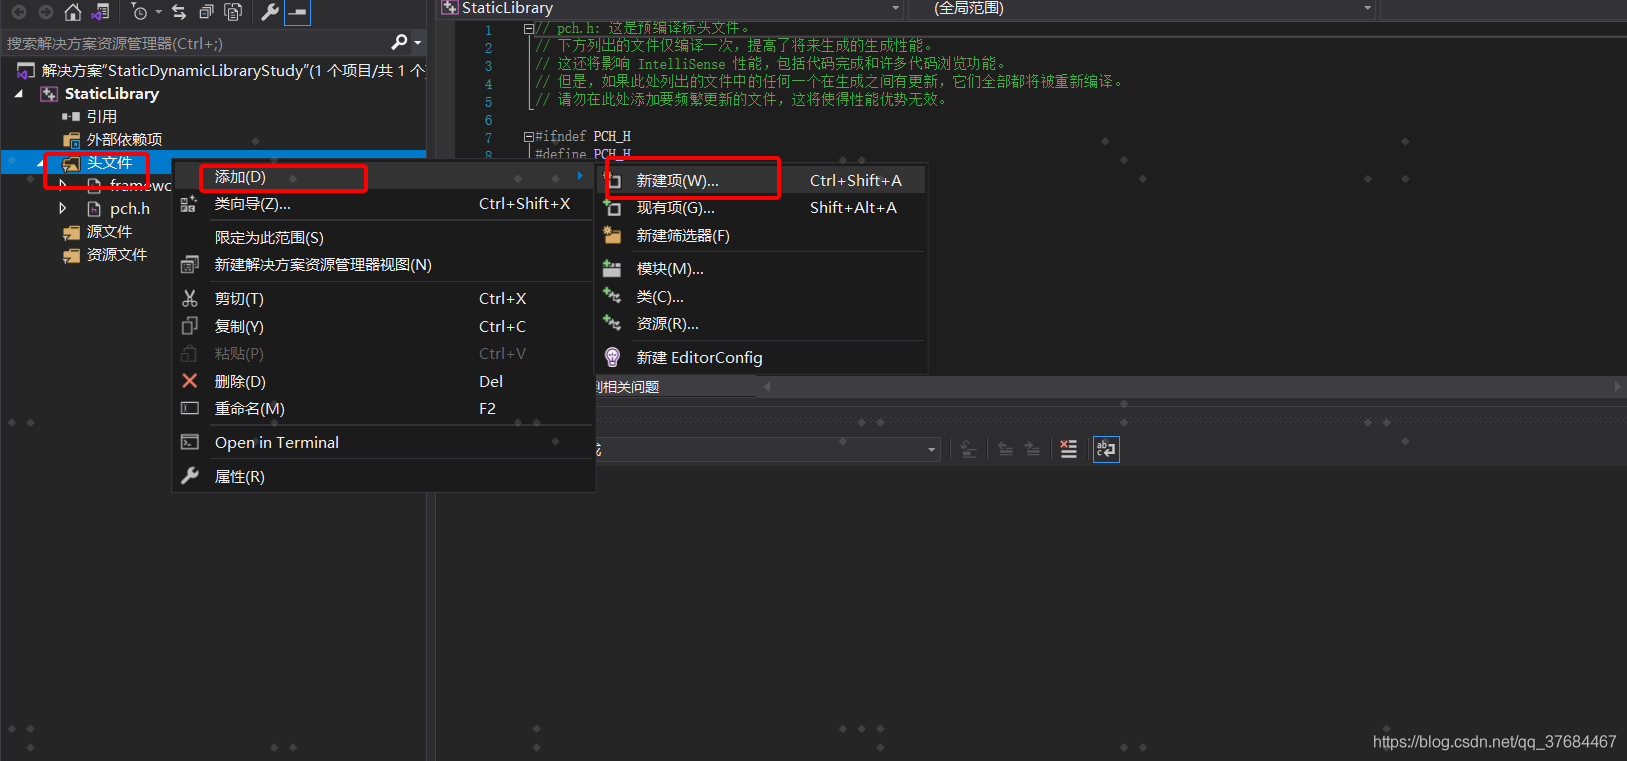Click the Sync with Active Document icon
The image size is (1627, 761).
coord(179,12)
